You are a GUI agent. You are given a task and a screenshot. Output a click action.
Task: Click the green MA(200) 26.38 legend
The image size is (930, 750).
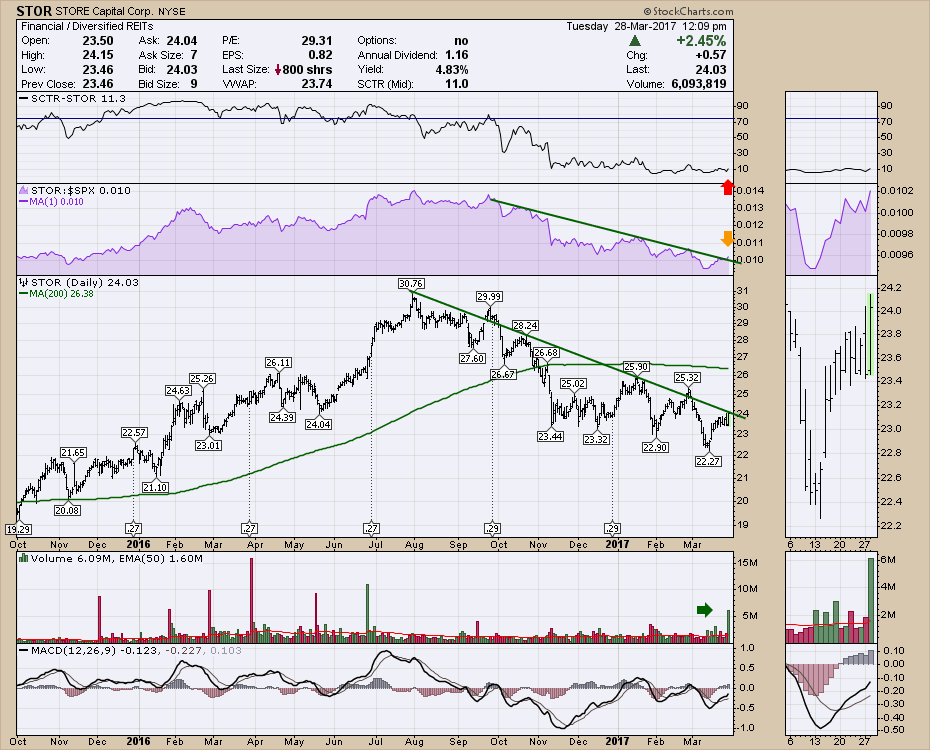click(x=56, y=293)
